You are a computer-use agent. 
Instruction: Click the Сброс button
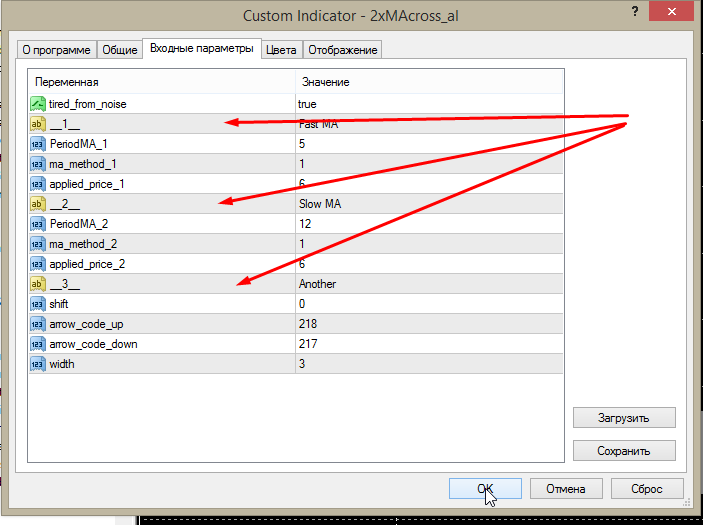point(647,488)
